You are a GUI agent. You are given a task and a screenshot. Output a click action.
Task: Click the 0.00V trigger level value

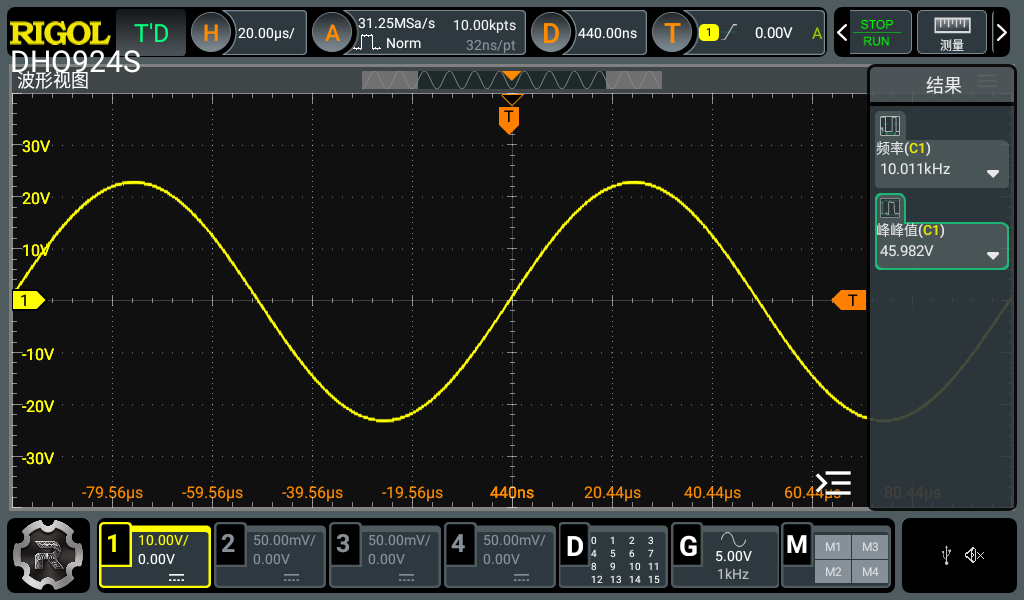coord(773,33)
